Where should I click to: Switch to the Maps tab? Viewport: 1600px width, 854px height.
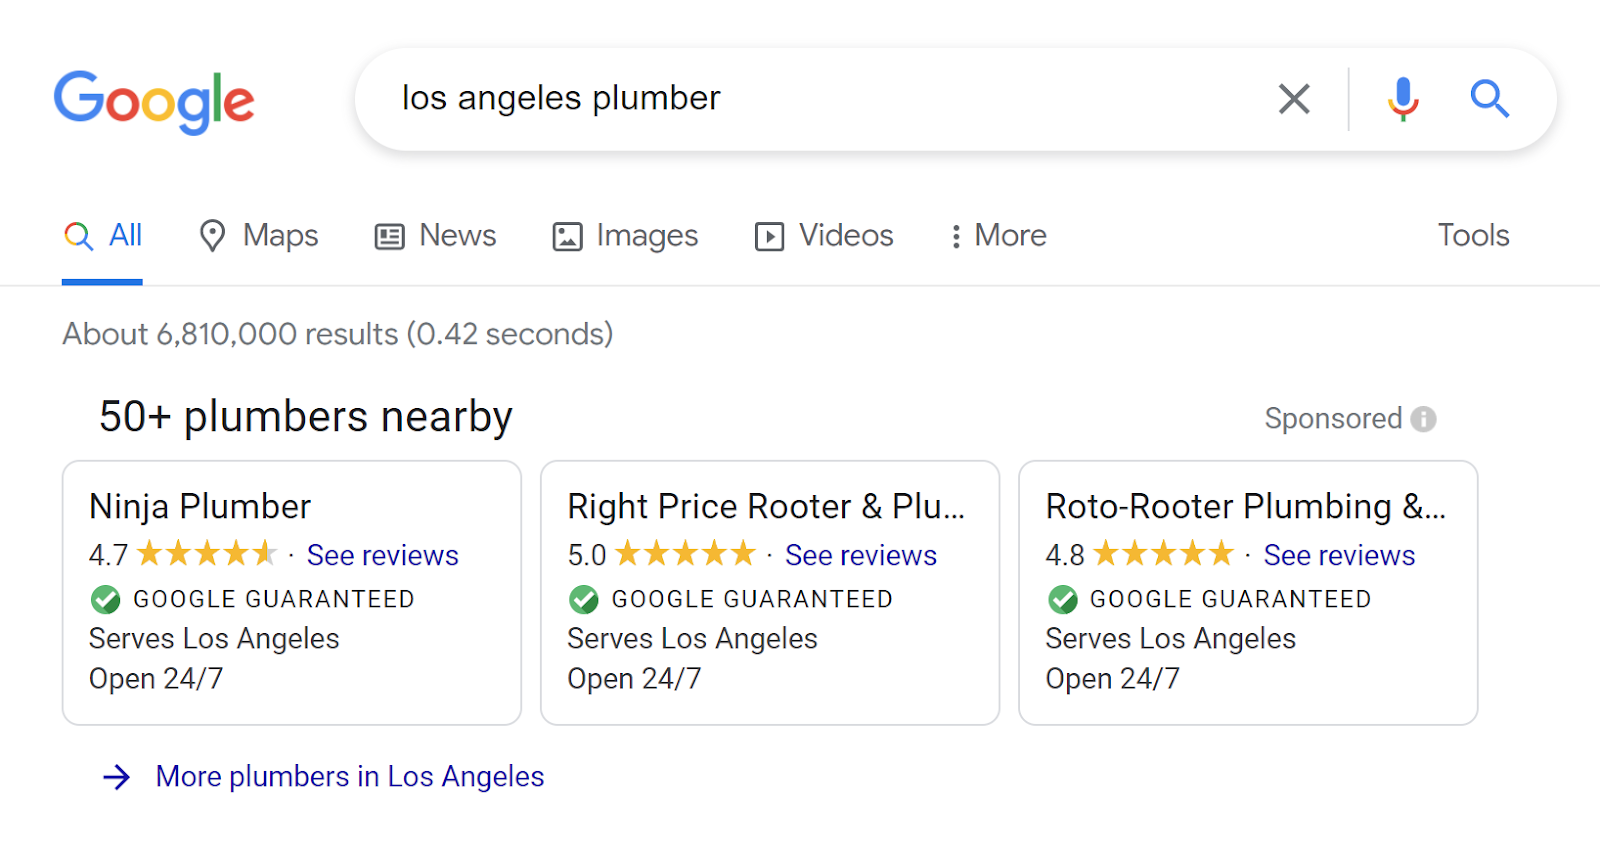[x=258, y=236]
